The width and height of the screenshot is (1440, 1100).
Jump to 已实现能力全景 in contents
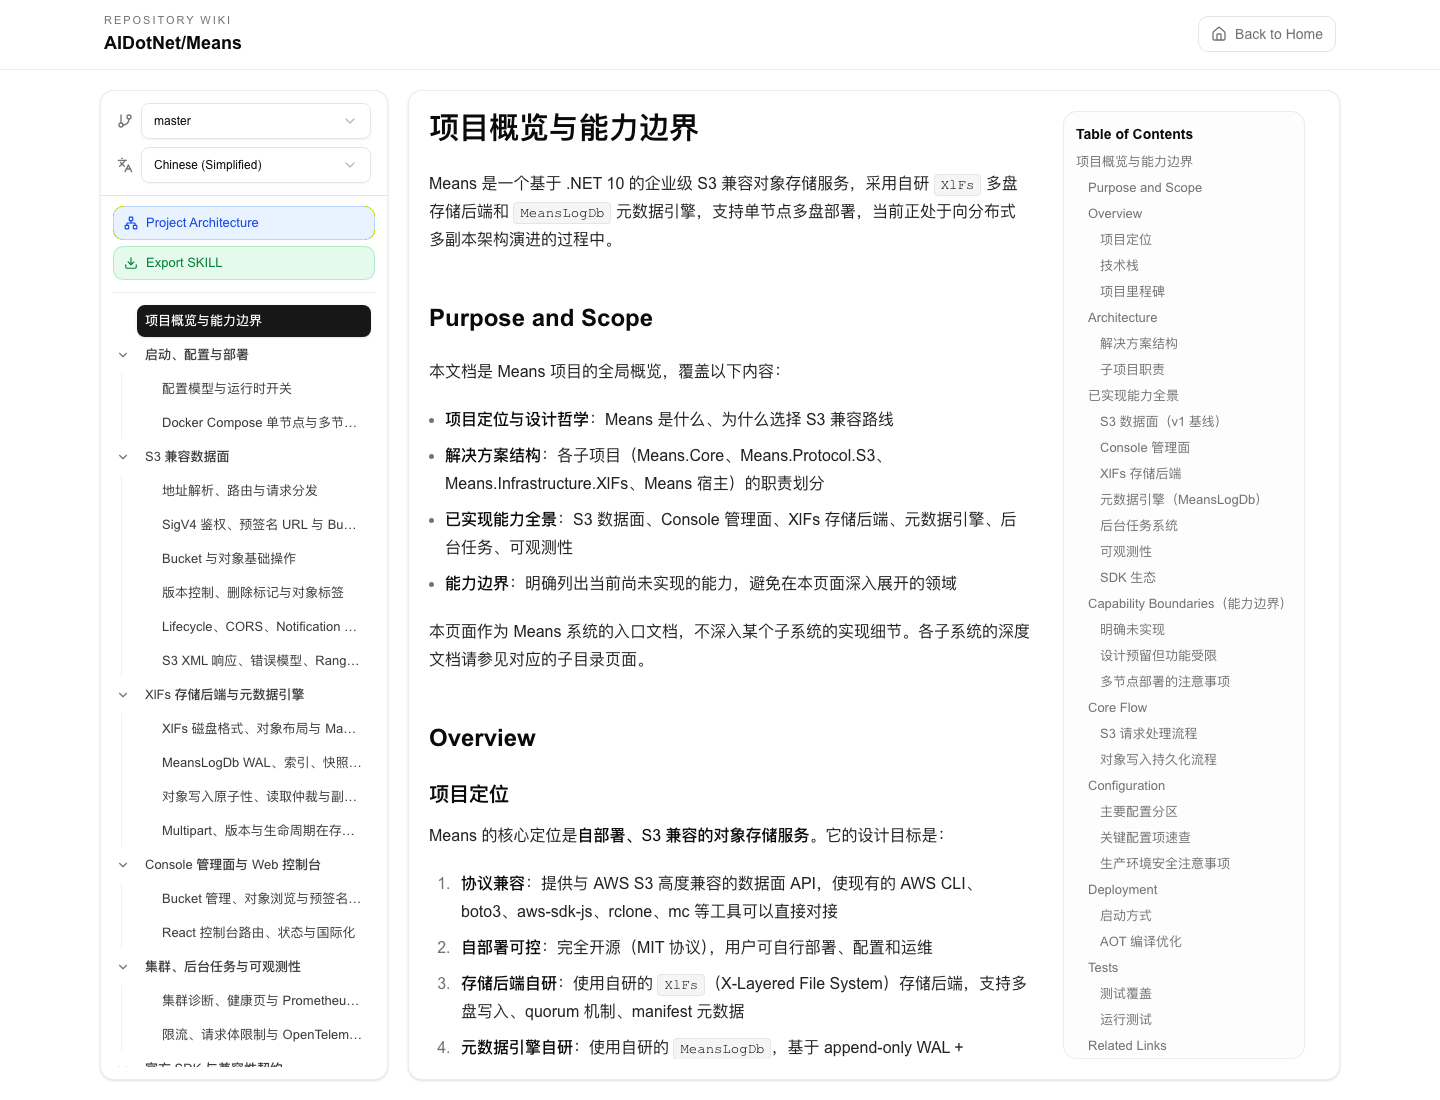(x=1133, y=396)
